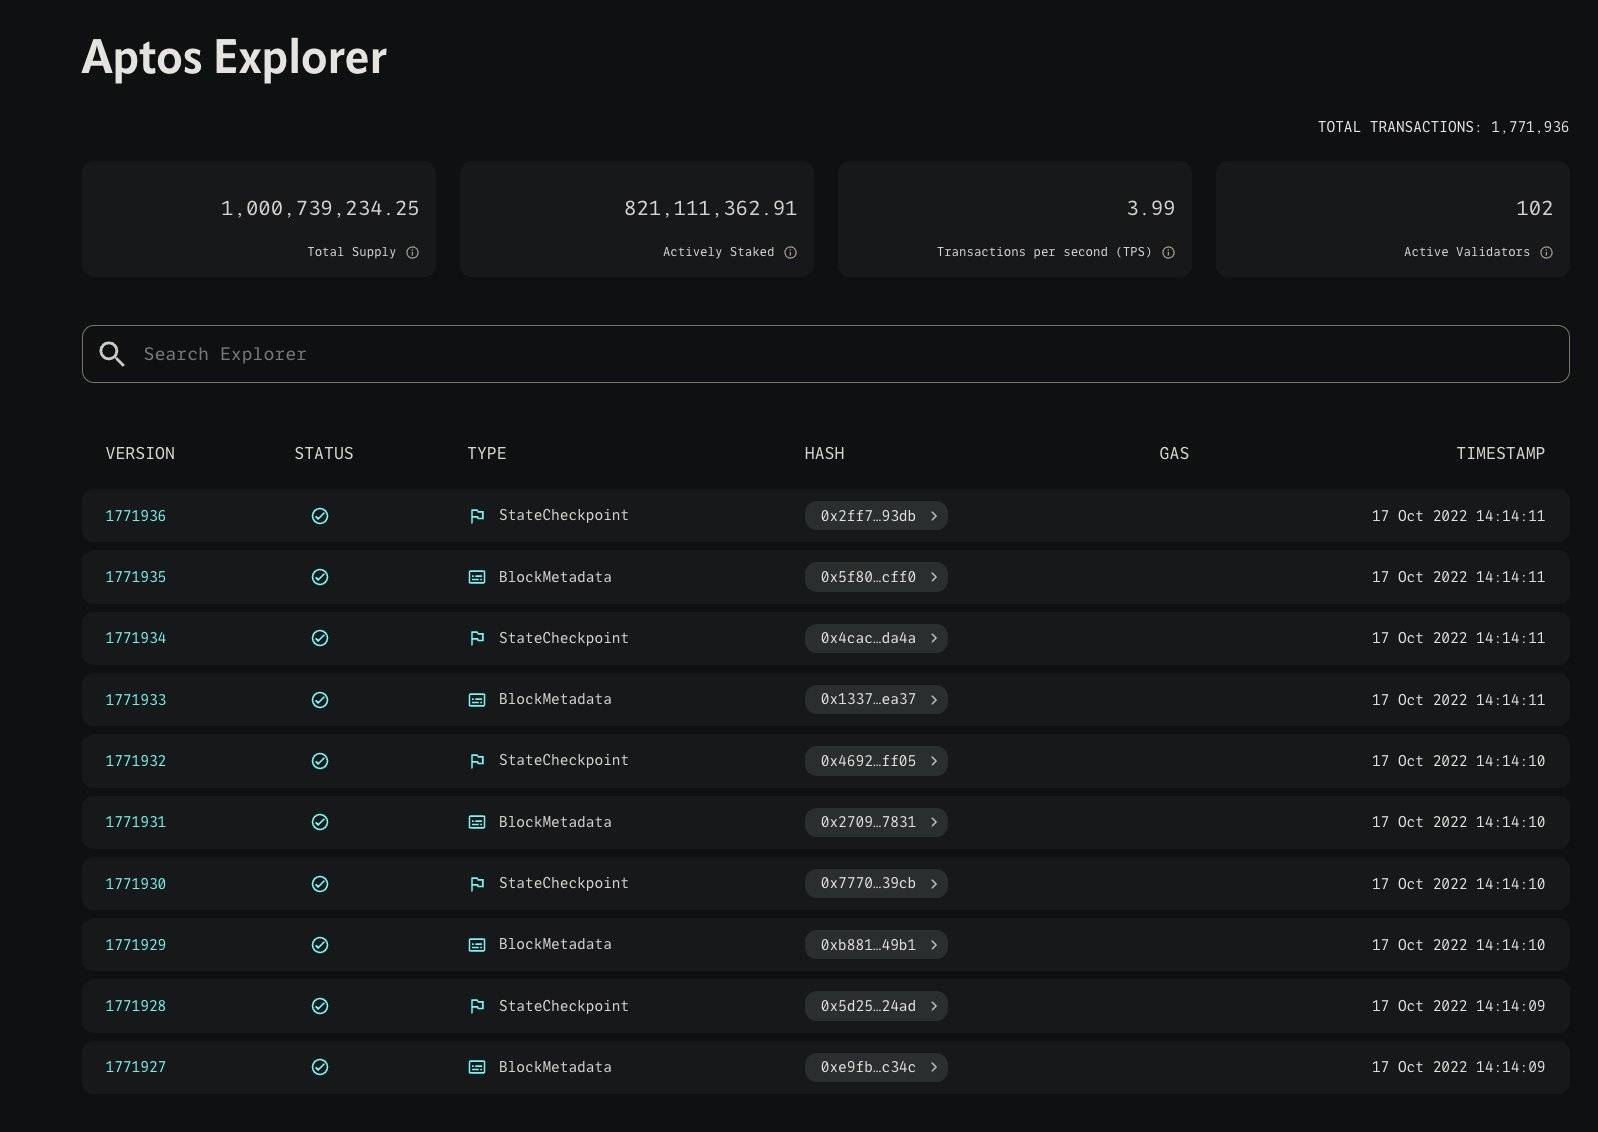The image size is (1598, 1132).
Task: Select the row with timestamp 14:14:09 StateCheckpoint
Action: [1100, 1006]
